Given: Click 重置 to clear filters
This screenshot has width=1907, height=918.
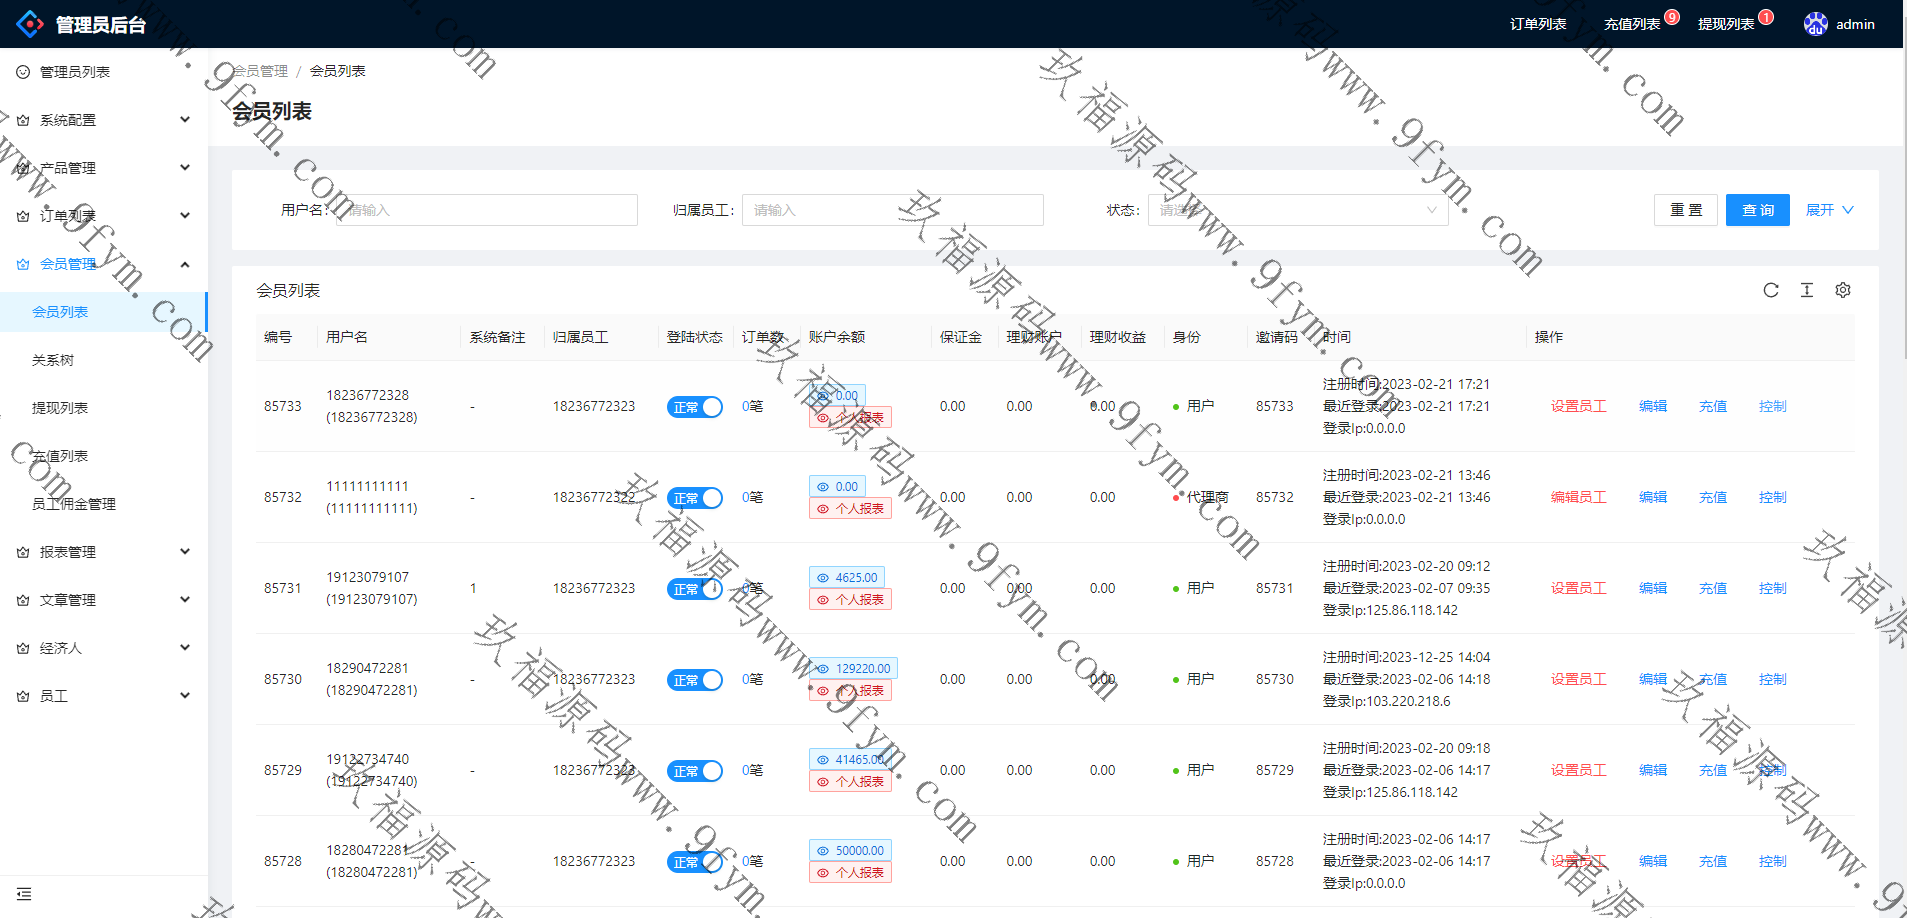Looking at the screenshot, I should [1685, 210].
